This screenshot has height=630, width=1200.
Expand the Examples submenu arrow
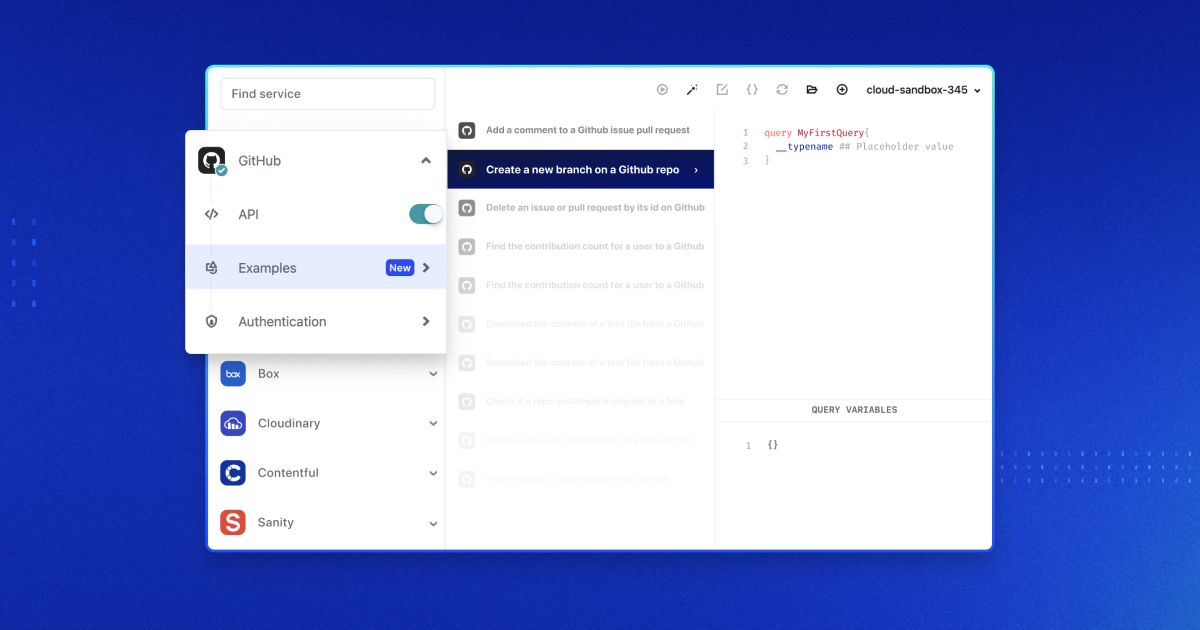[426, 268]
